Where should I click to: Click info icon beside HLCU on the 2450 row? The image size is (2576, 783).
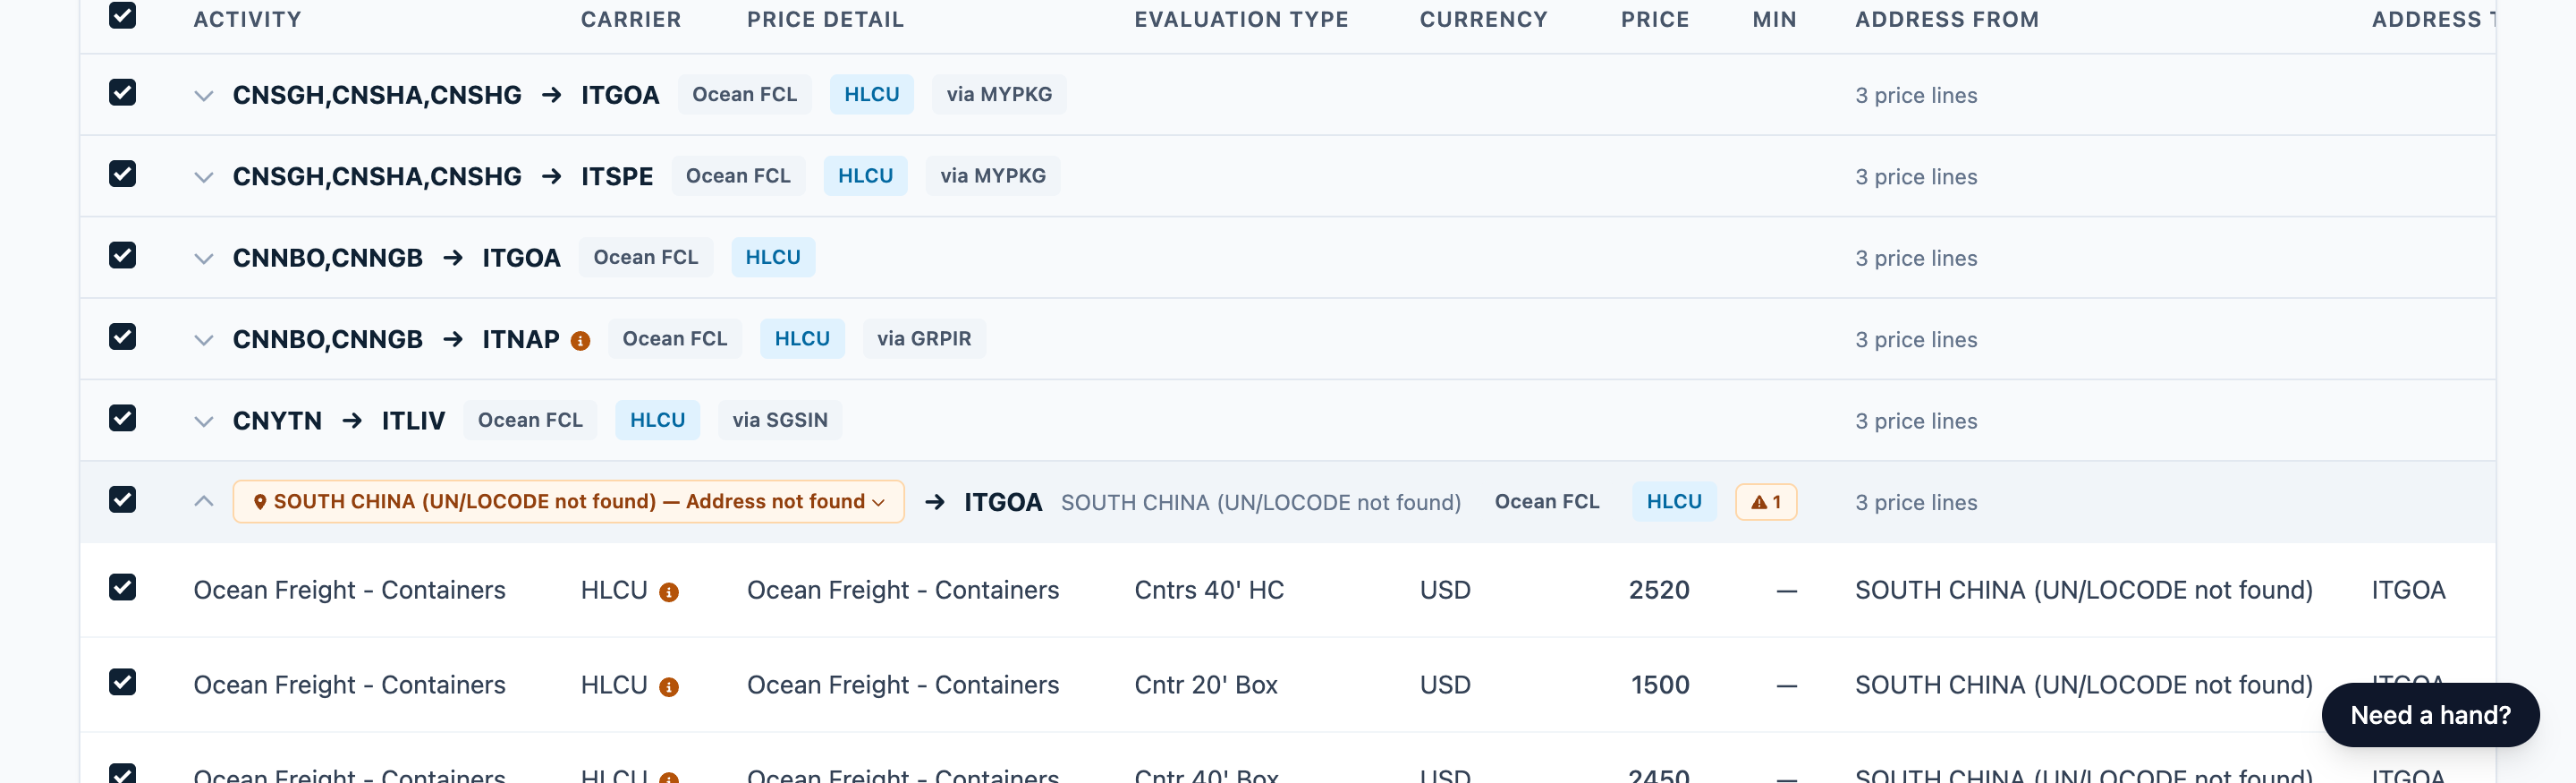(669, 777)
